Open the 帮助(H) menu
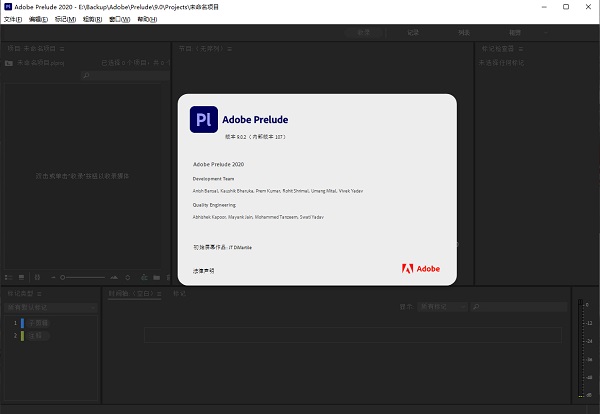This screenshot has width=600, height=414. [x=146, y=19]
